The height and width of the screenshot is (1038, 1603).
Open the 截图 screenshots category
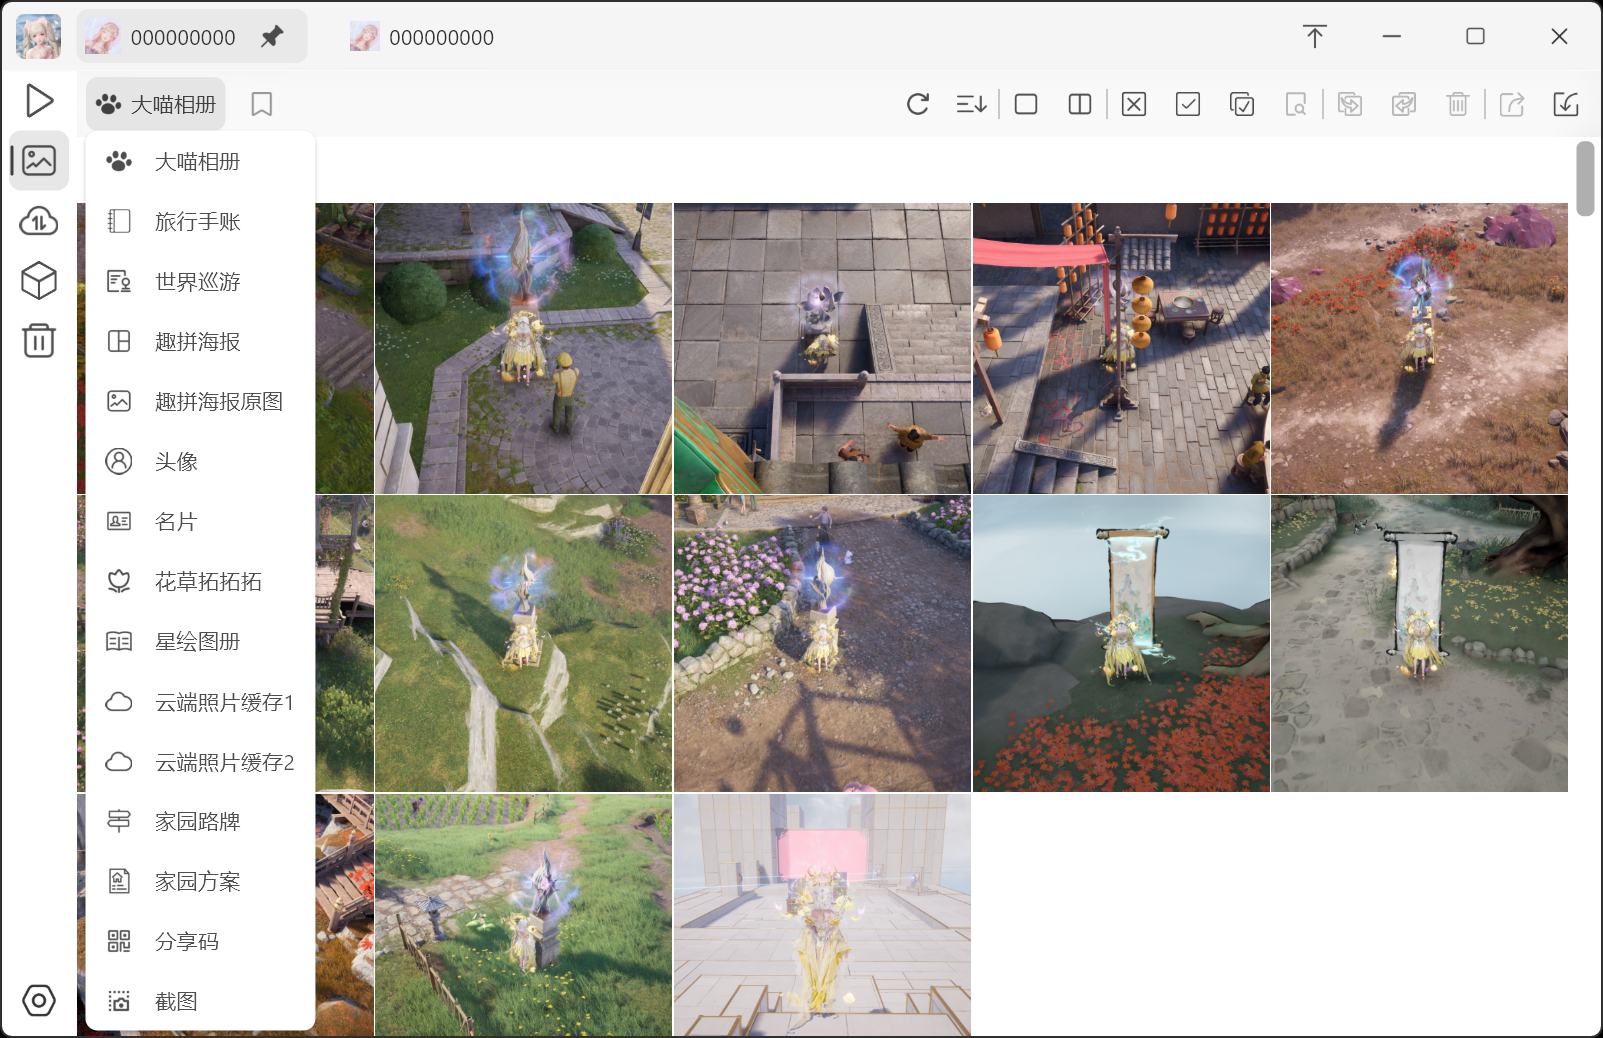tap(200, 1002)
